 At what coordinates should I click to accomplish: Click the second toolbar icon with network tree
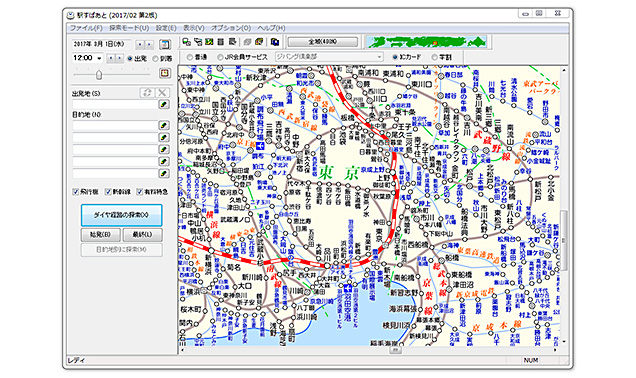[198, 42]
